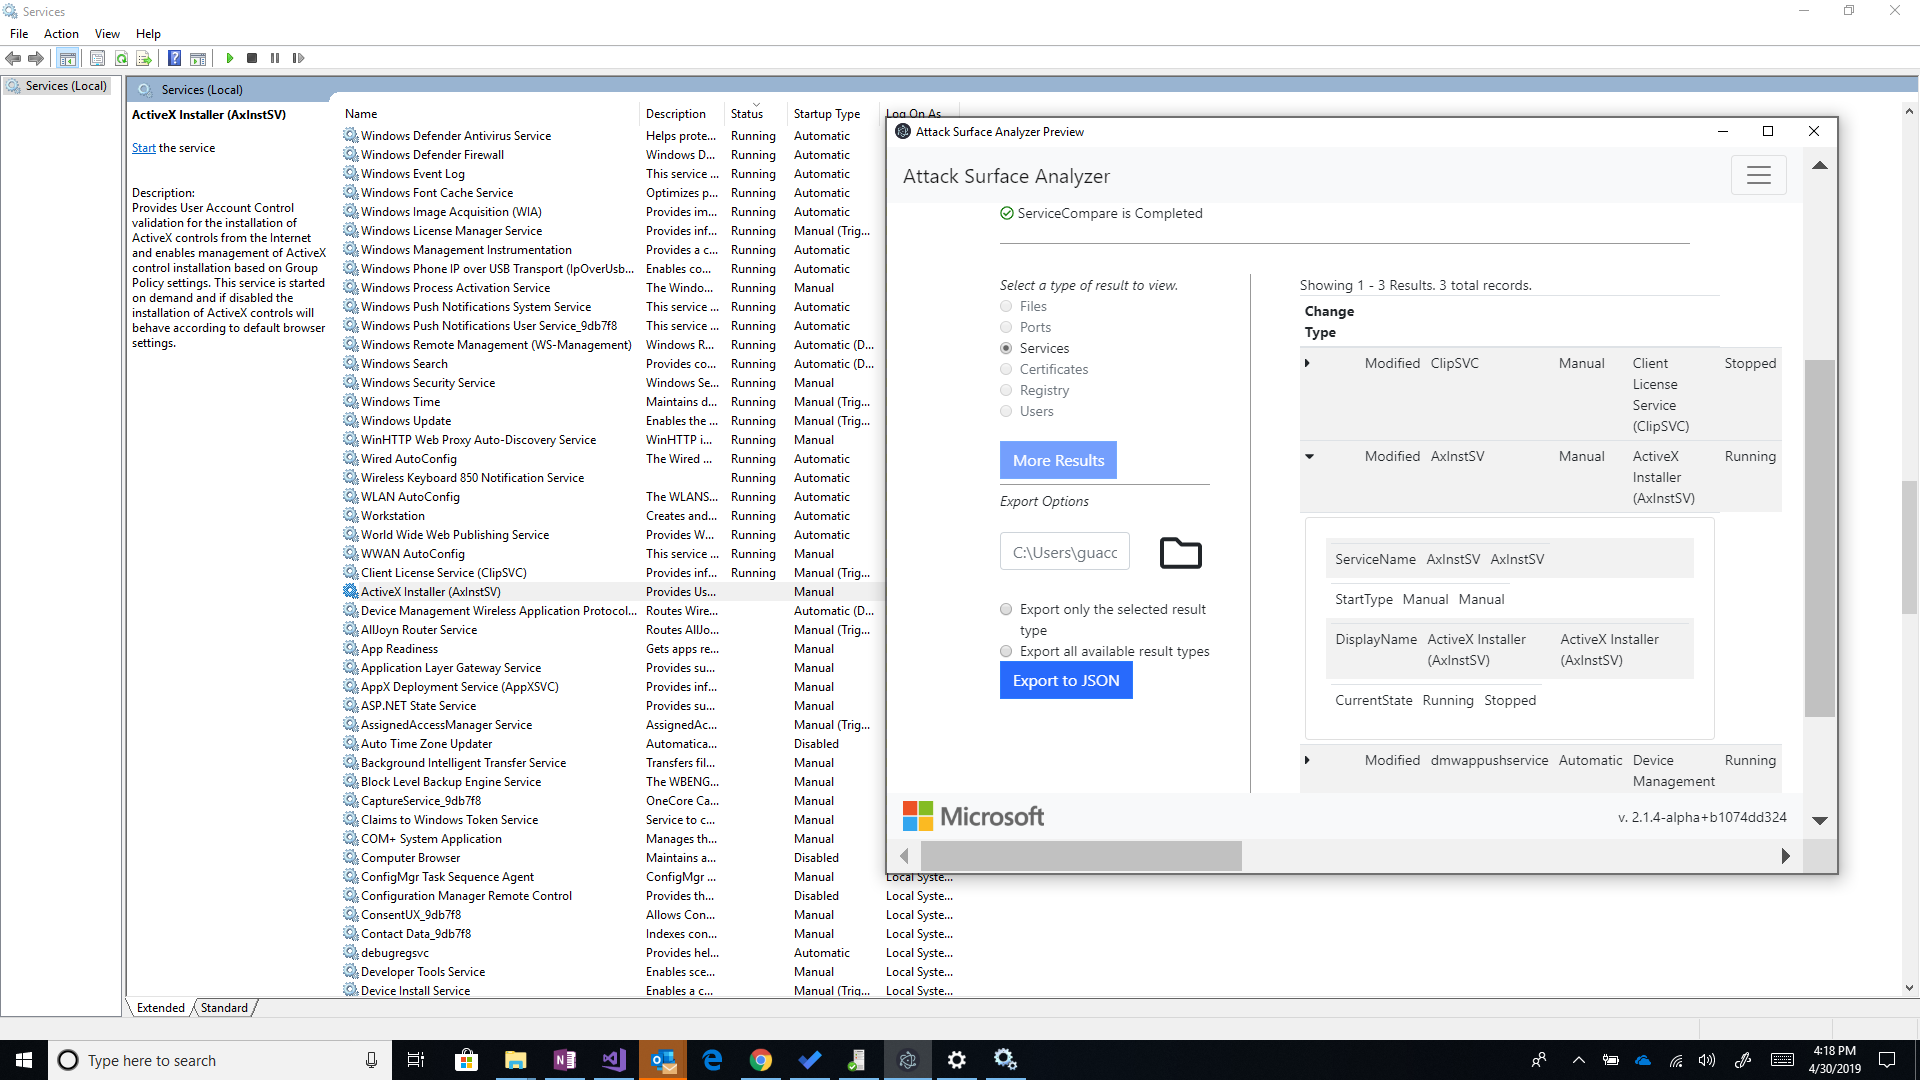Collapse the AxInstSV modified row chevron

(1310, 457)
